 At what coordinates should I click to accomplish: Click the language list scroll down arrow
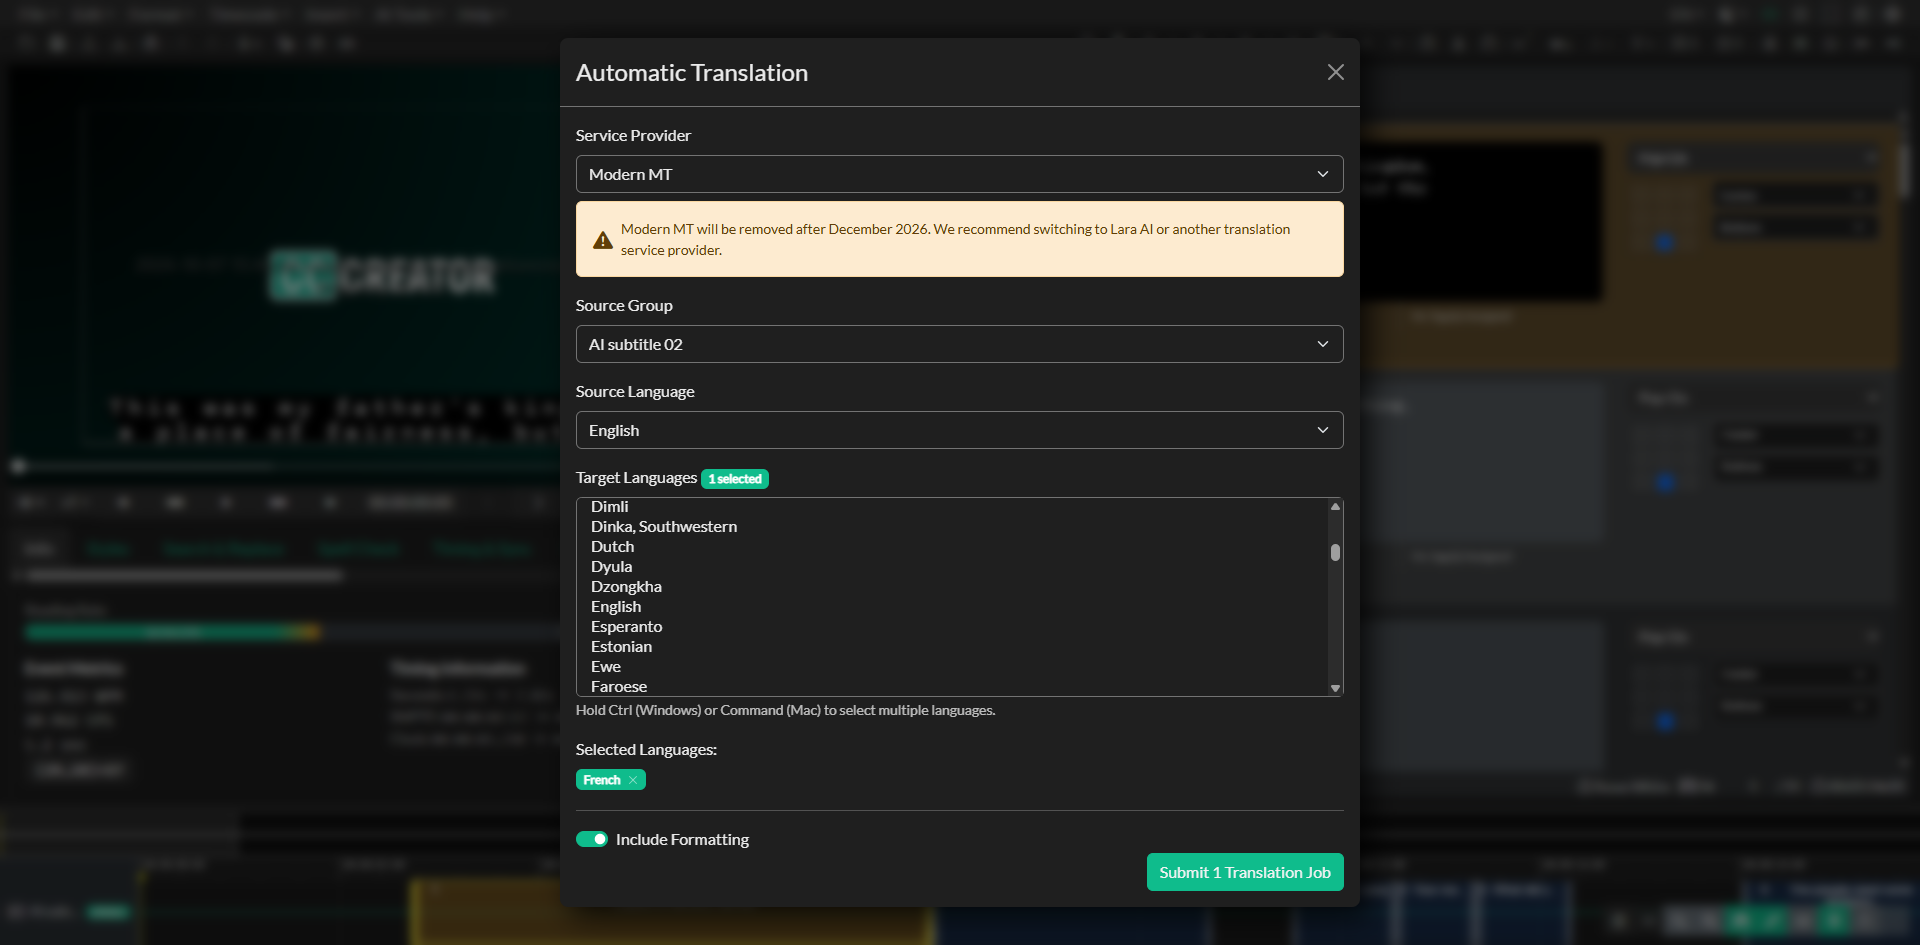[1335, 688]
